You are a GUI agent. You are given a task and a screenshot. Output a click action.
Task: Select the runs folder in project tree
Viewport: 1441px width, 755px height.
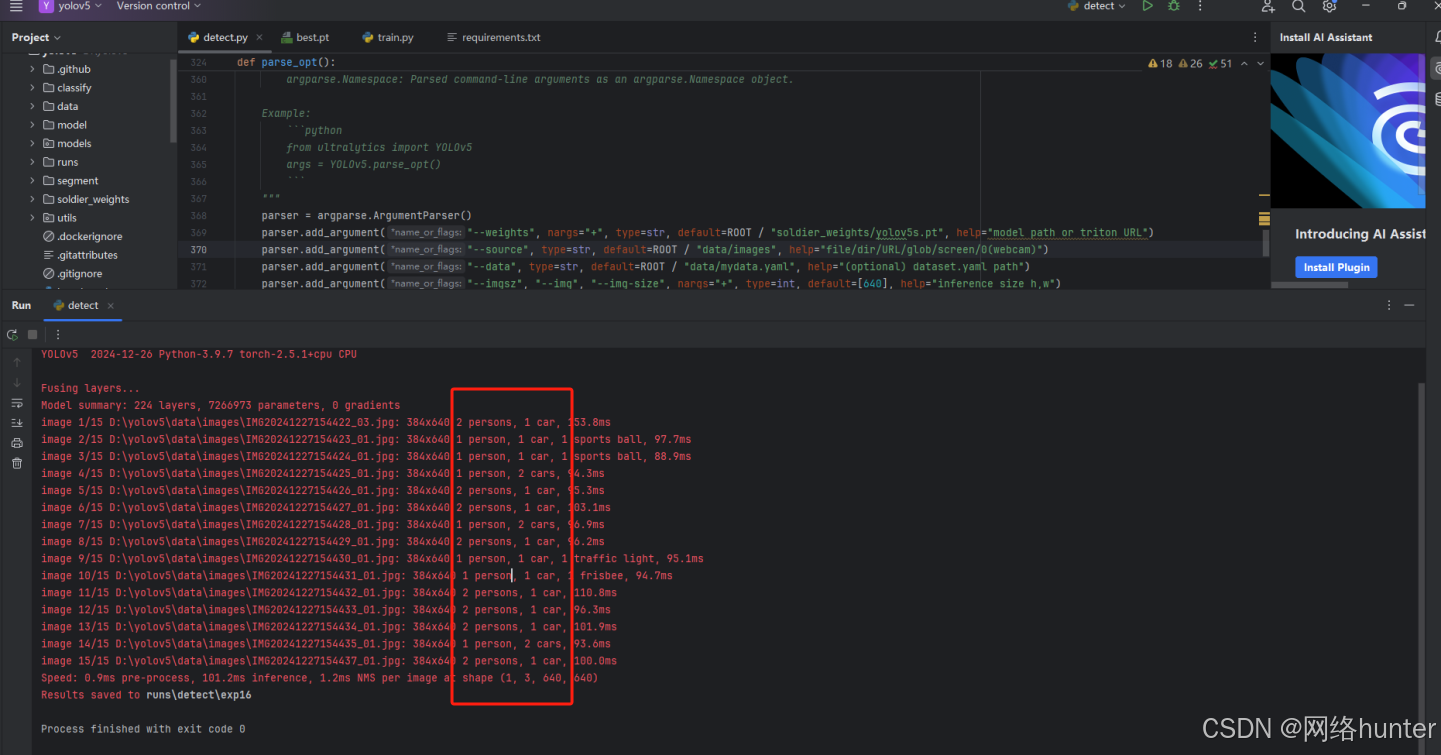(x=67, y=162)
